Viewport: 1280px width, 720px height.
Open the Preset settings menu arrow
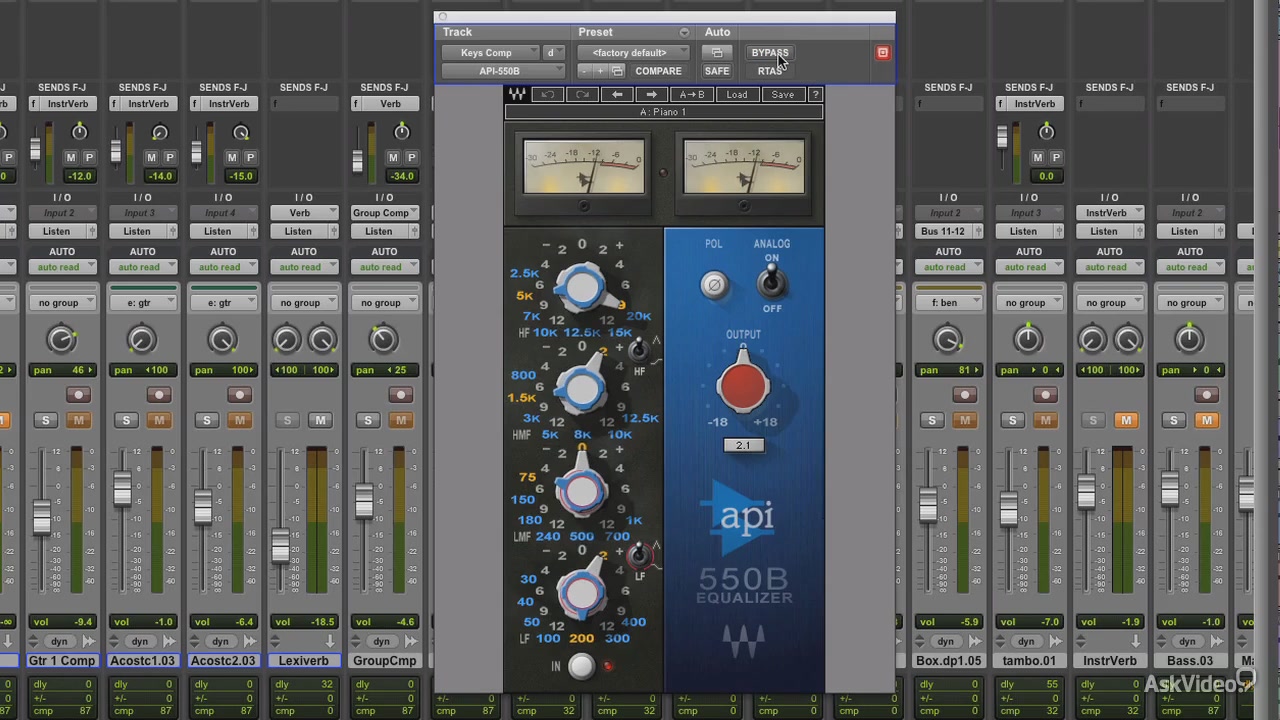[684, 32]
